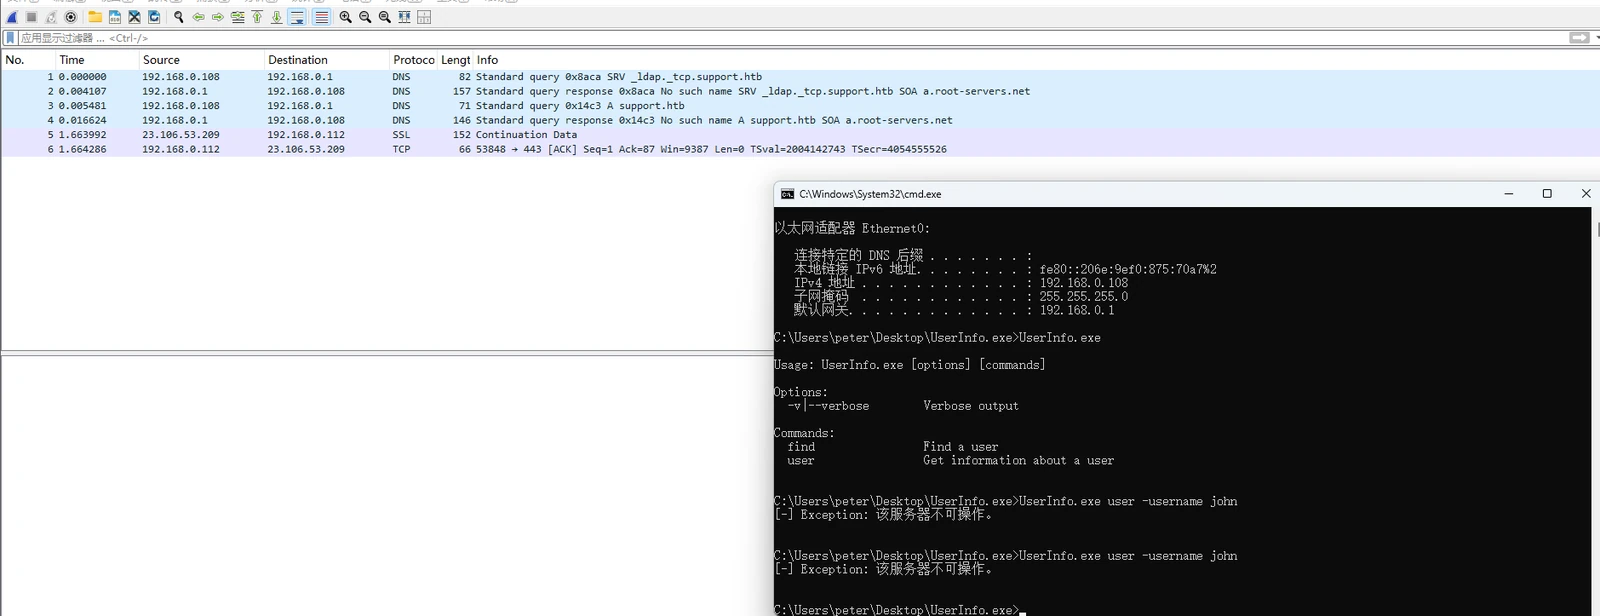1600x616 pixels.
Task: Toggle packet list colorization
Action: tap(321, 17)
